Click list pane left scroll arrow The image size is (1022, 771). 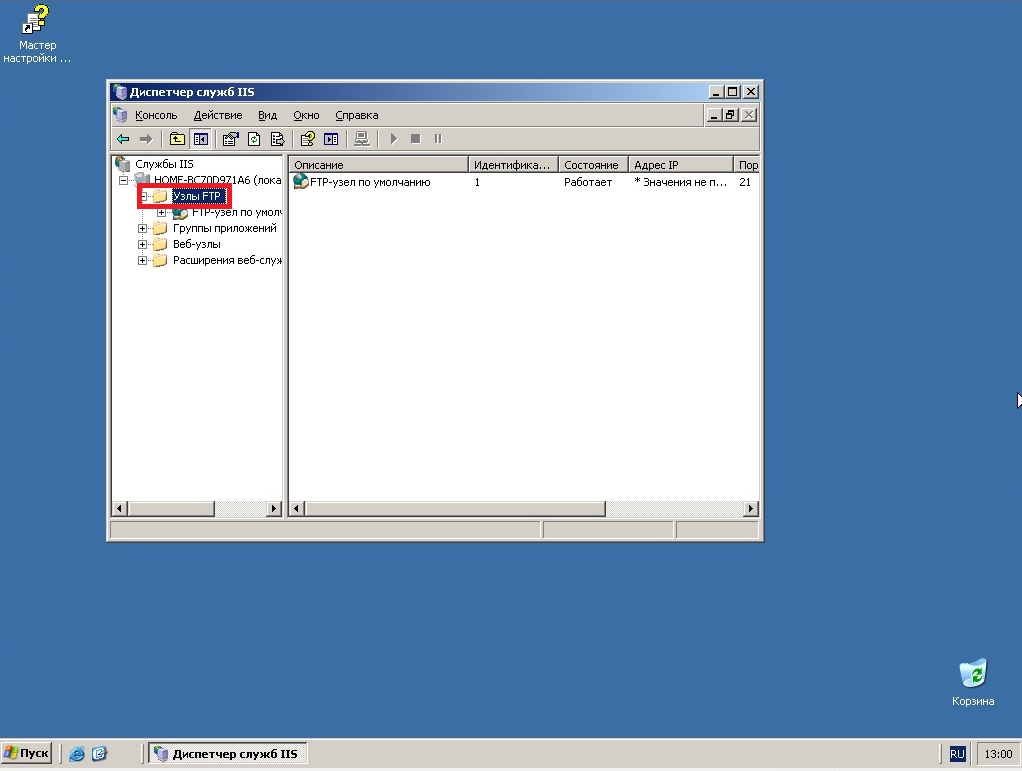[297, 508]
